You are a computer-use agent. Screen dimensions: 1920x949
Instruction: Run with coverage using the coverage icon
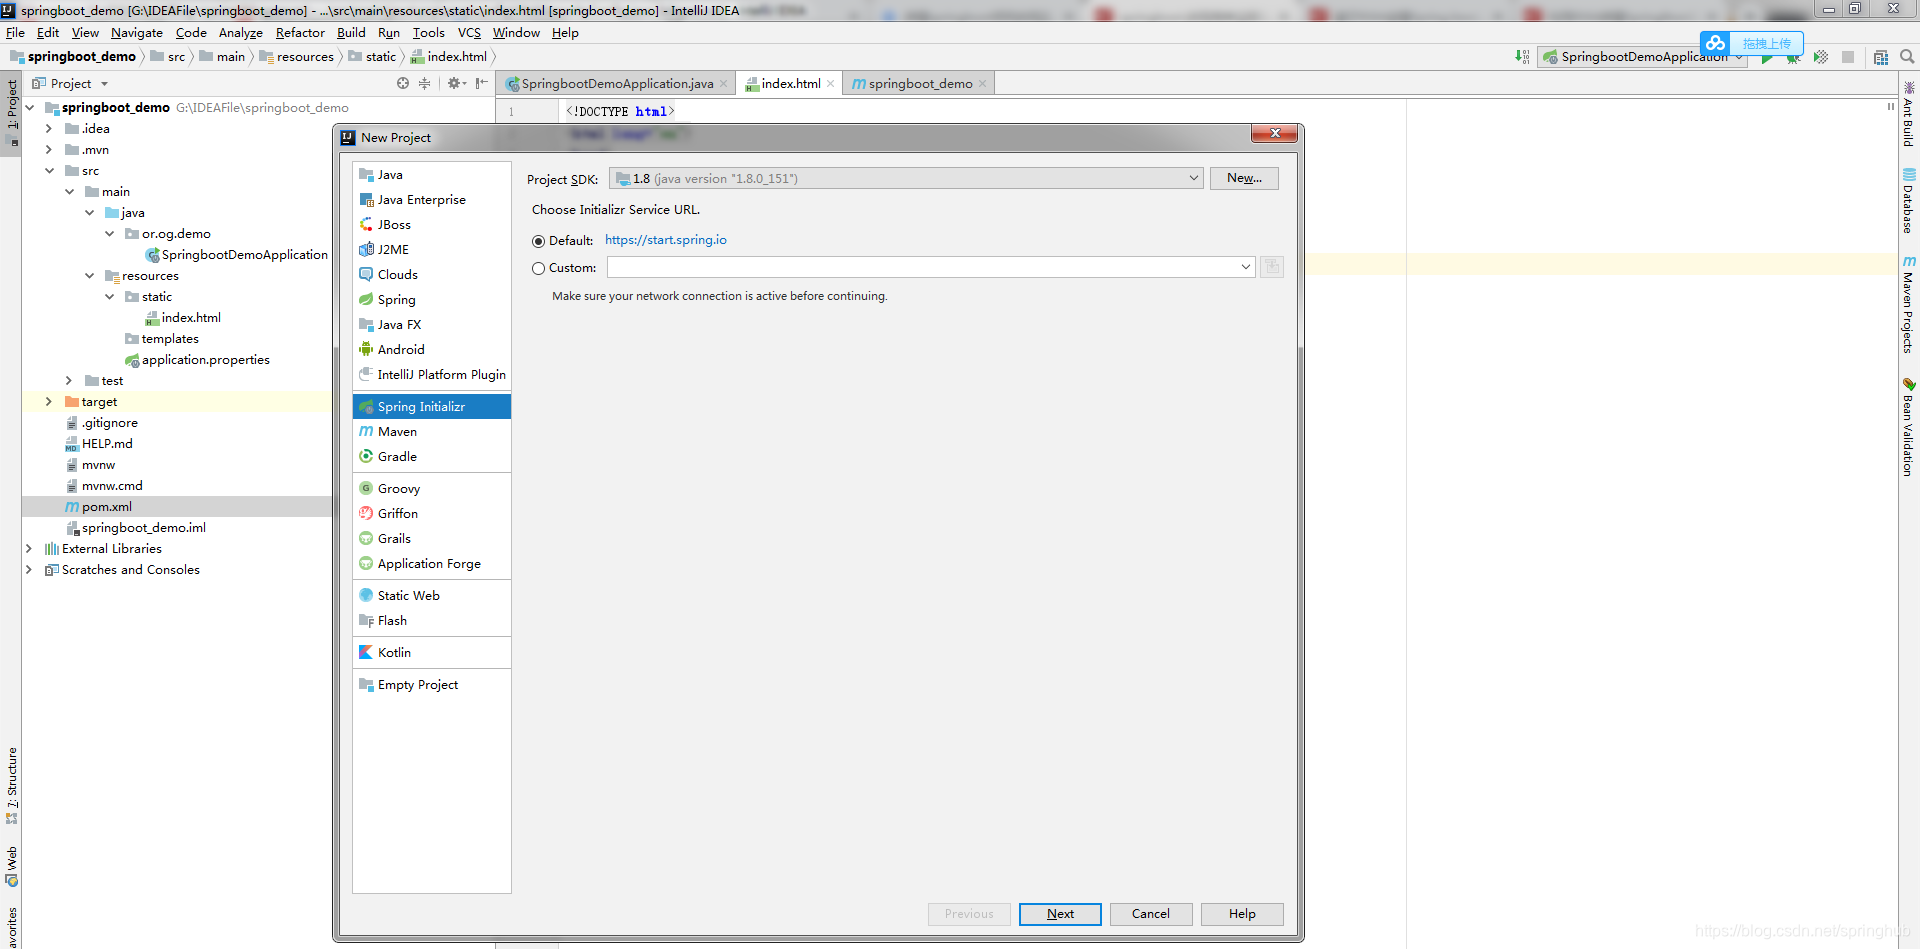(1820, 56)
